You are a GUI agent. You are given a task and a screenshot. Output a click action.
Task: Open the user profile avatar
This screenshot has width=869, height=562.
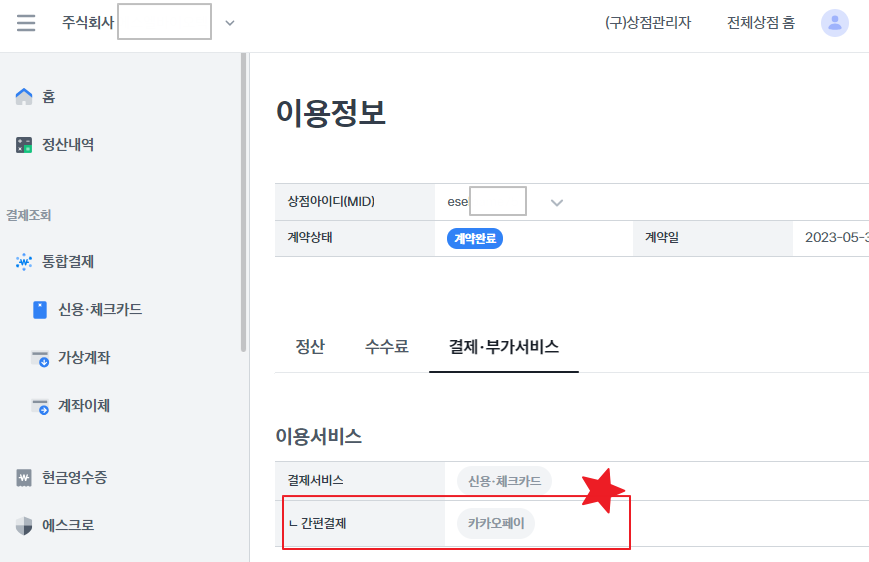click(835, 23)
